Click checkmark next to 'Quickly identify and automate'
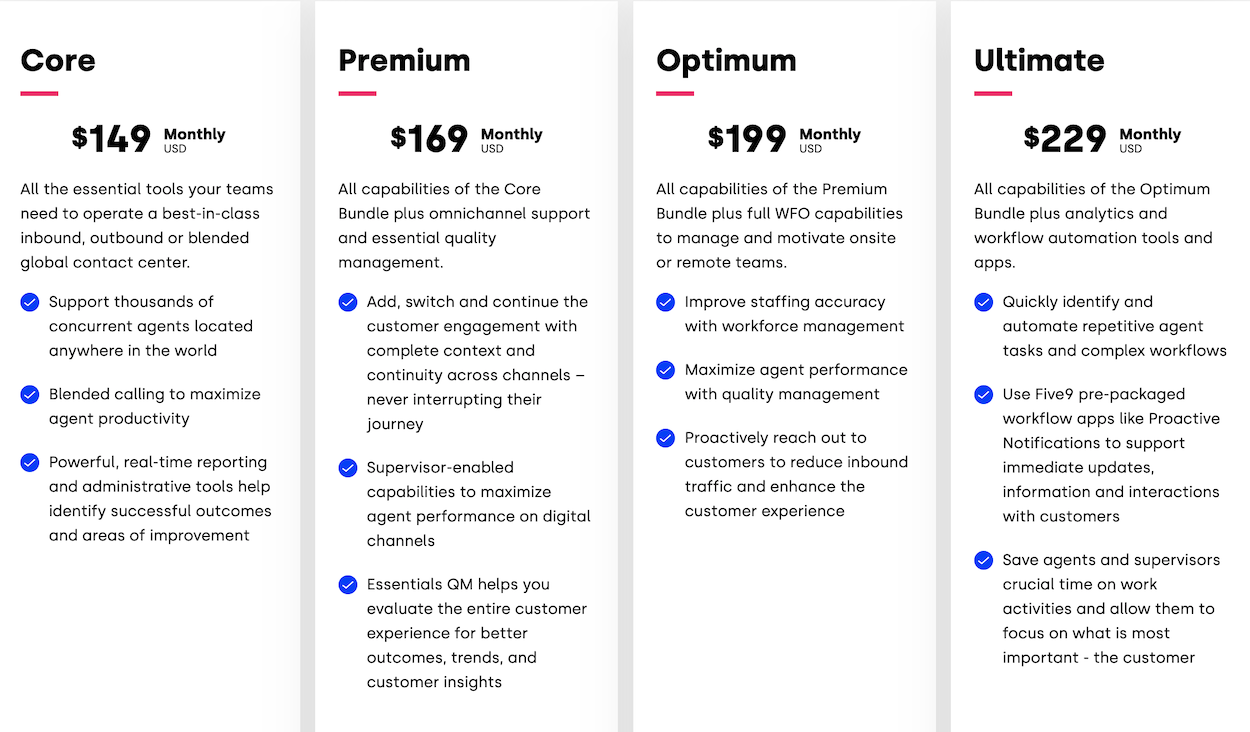 click(x=984, y=302)
